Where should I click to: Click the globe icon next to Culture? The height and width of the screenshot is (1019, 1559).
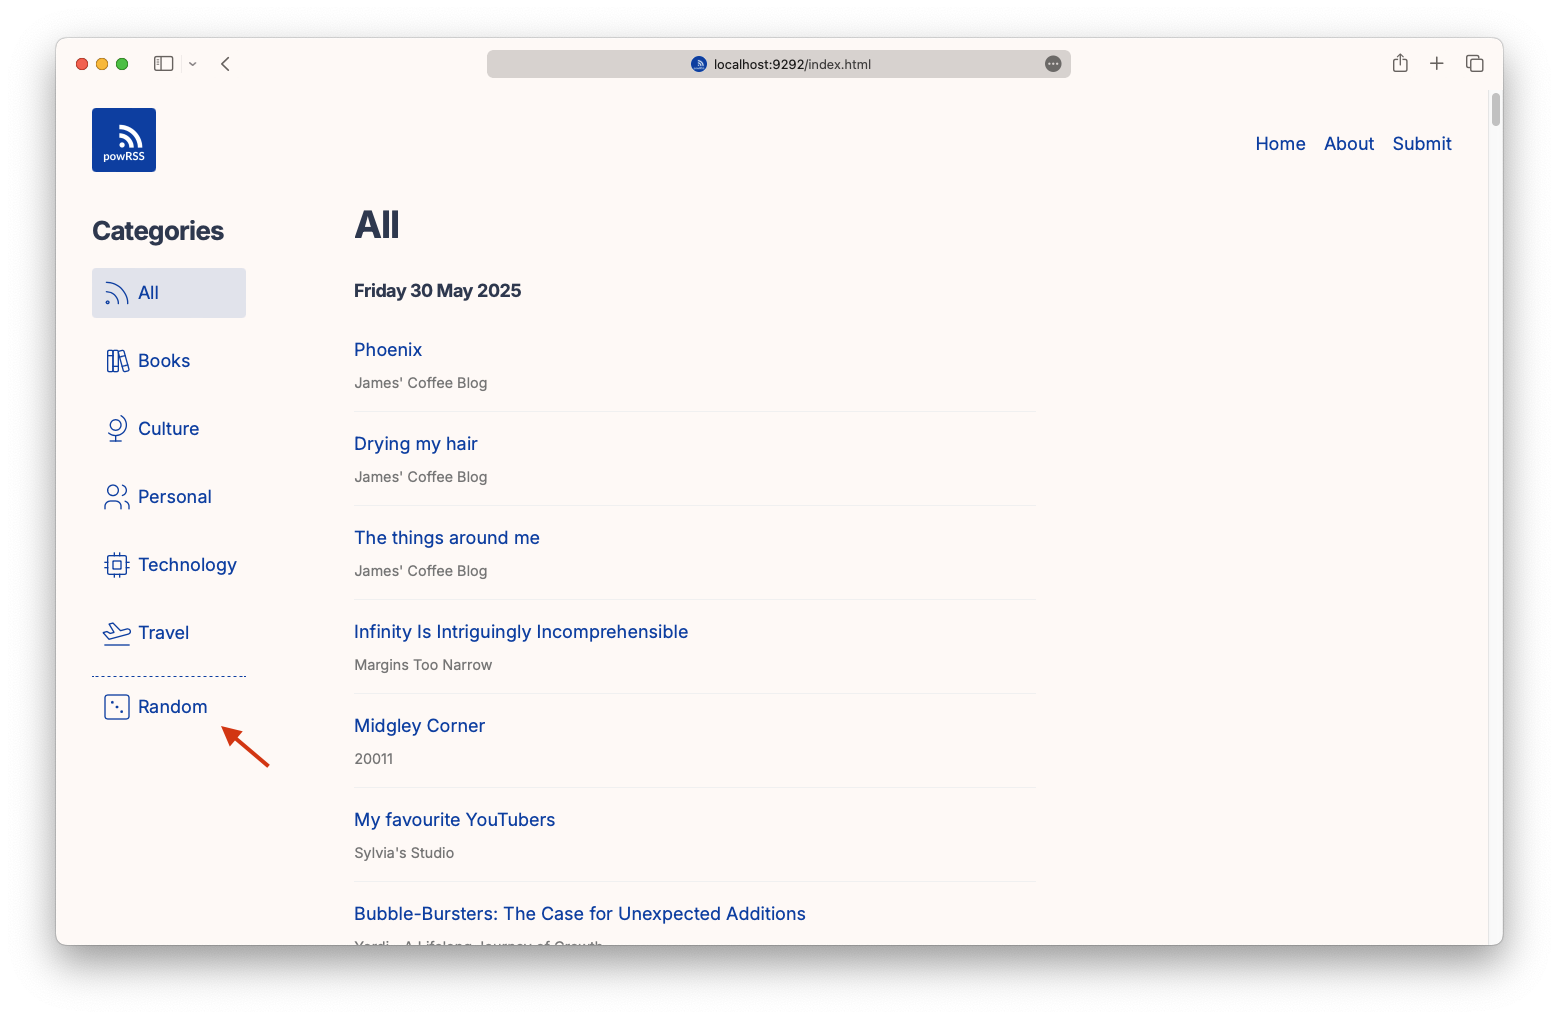116,428
